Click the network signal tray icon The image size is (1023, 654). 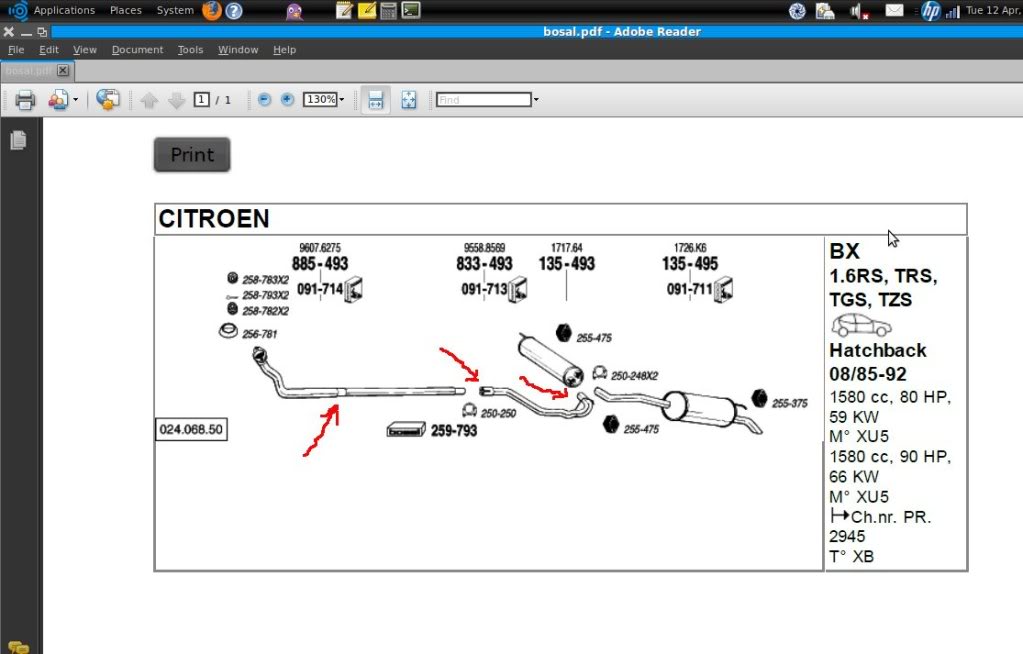pyautogui.click(x=952, y=11)
